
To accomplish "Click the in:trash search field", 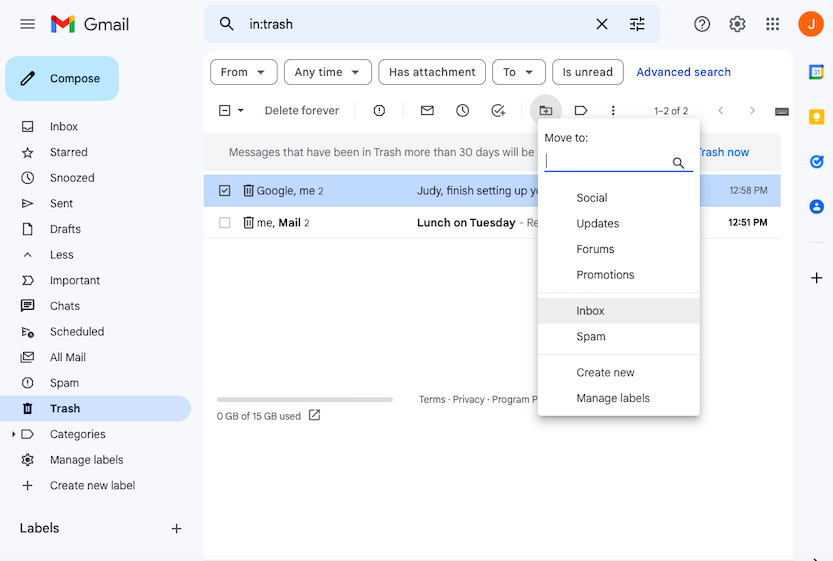I will click(414, 24).
